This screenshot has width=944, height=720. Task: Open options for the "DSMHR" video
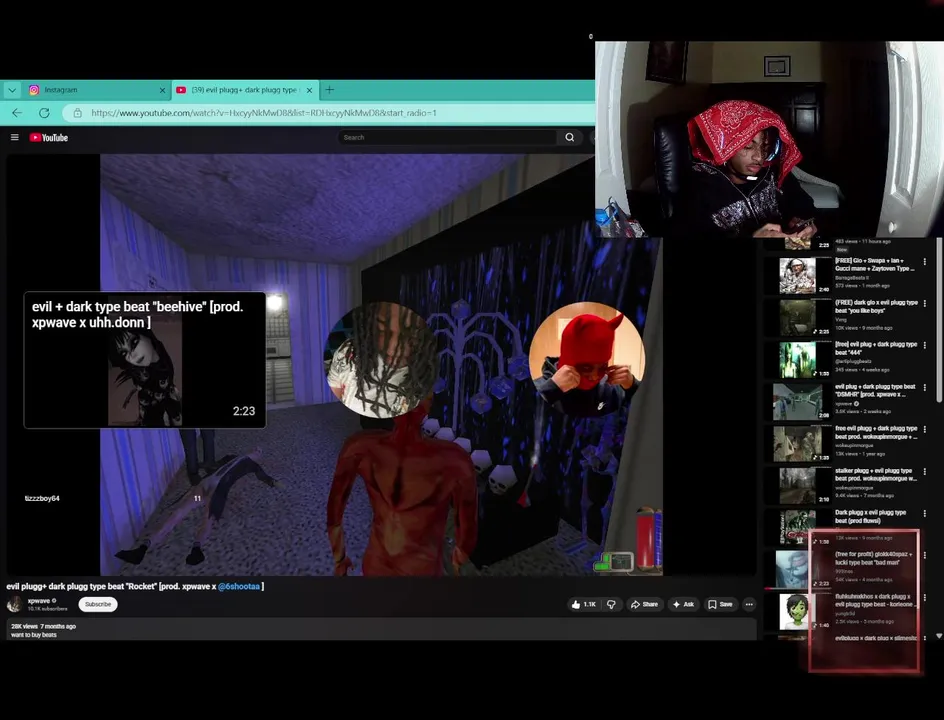[x=925, y=388]
